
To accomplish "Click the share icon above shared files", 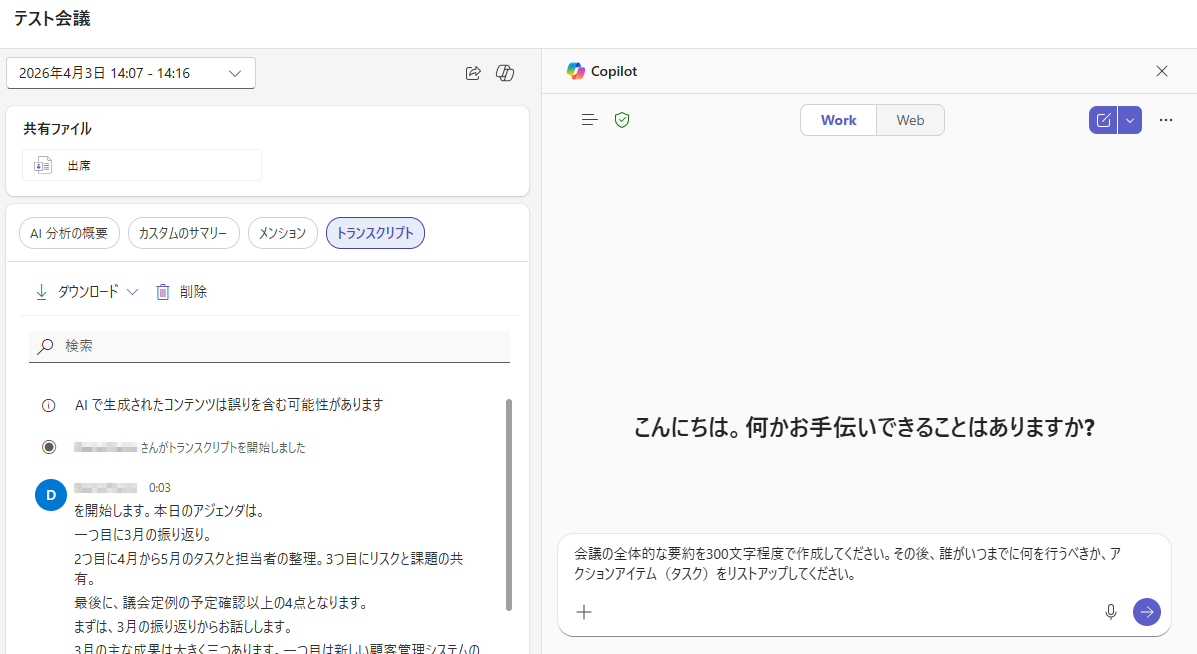I will click(x=473, y=73).
